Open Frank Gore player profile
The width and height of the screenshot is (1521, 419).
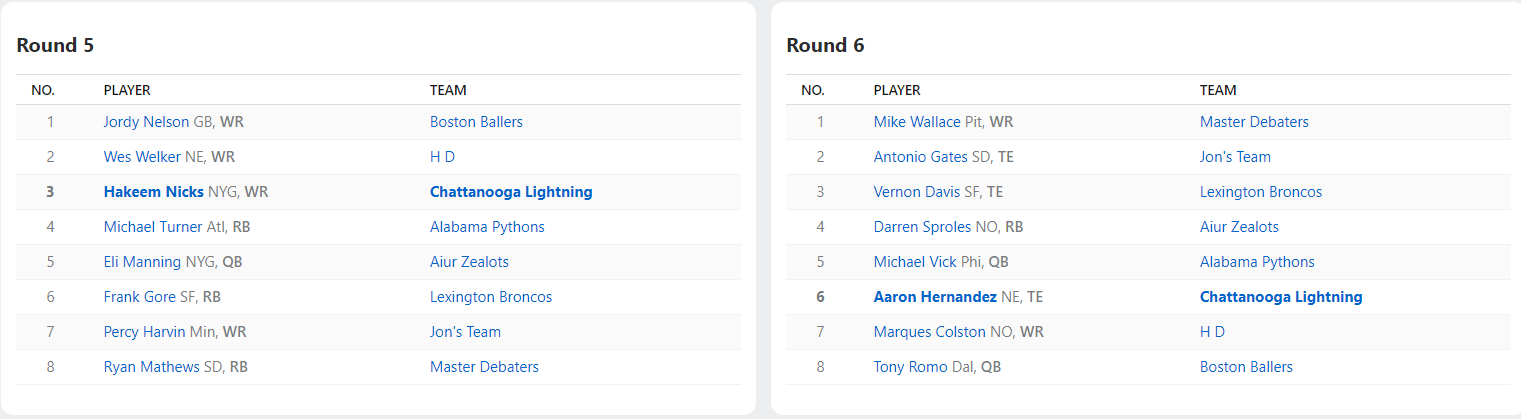pos(140,297)
